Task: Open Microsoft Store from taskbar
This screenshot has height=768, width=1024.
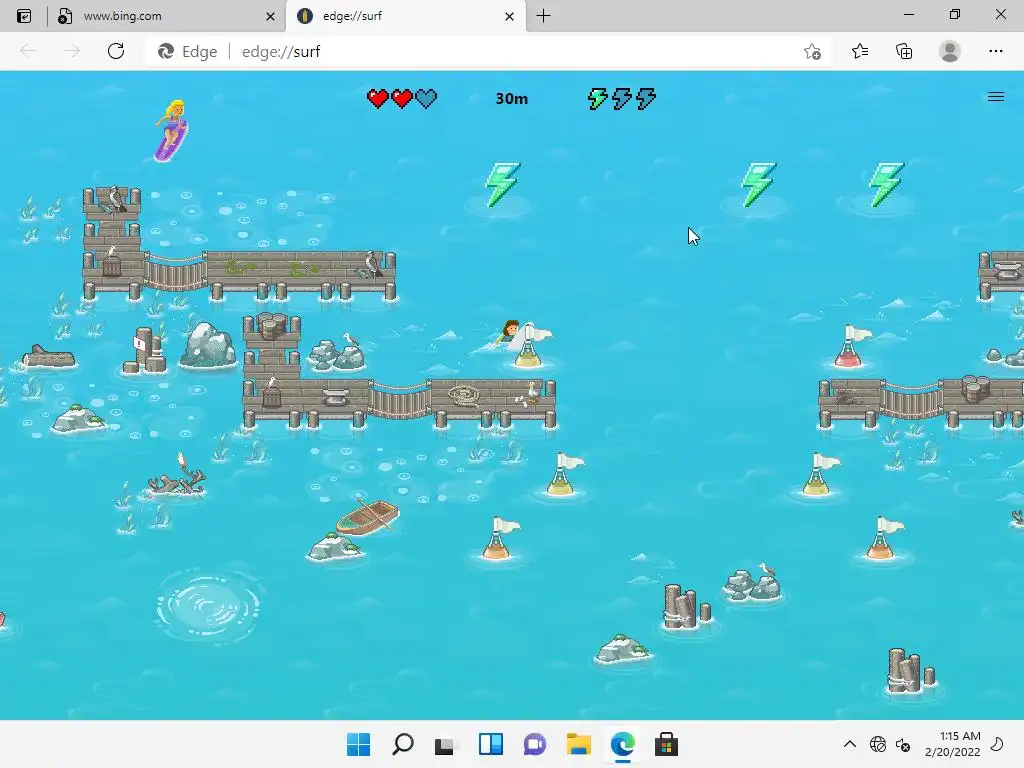Action: (x=666, y=744)
